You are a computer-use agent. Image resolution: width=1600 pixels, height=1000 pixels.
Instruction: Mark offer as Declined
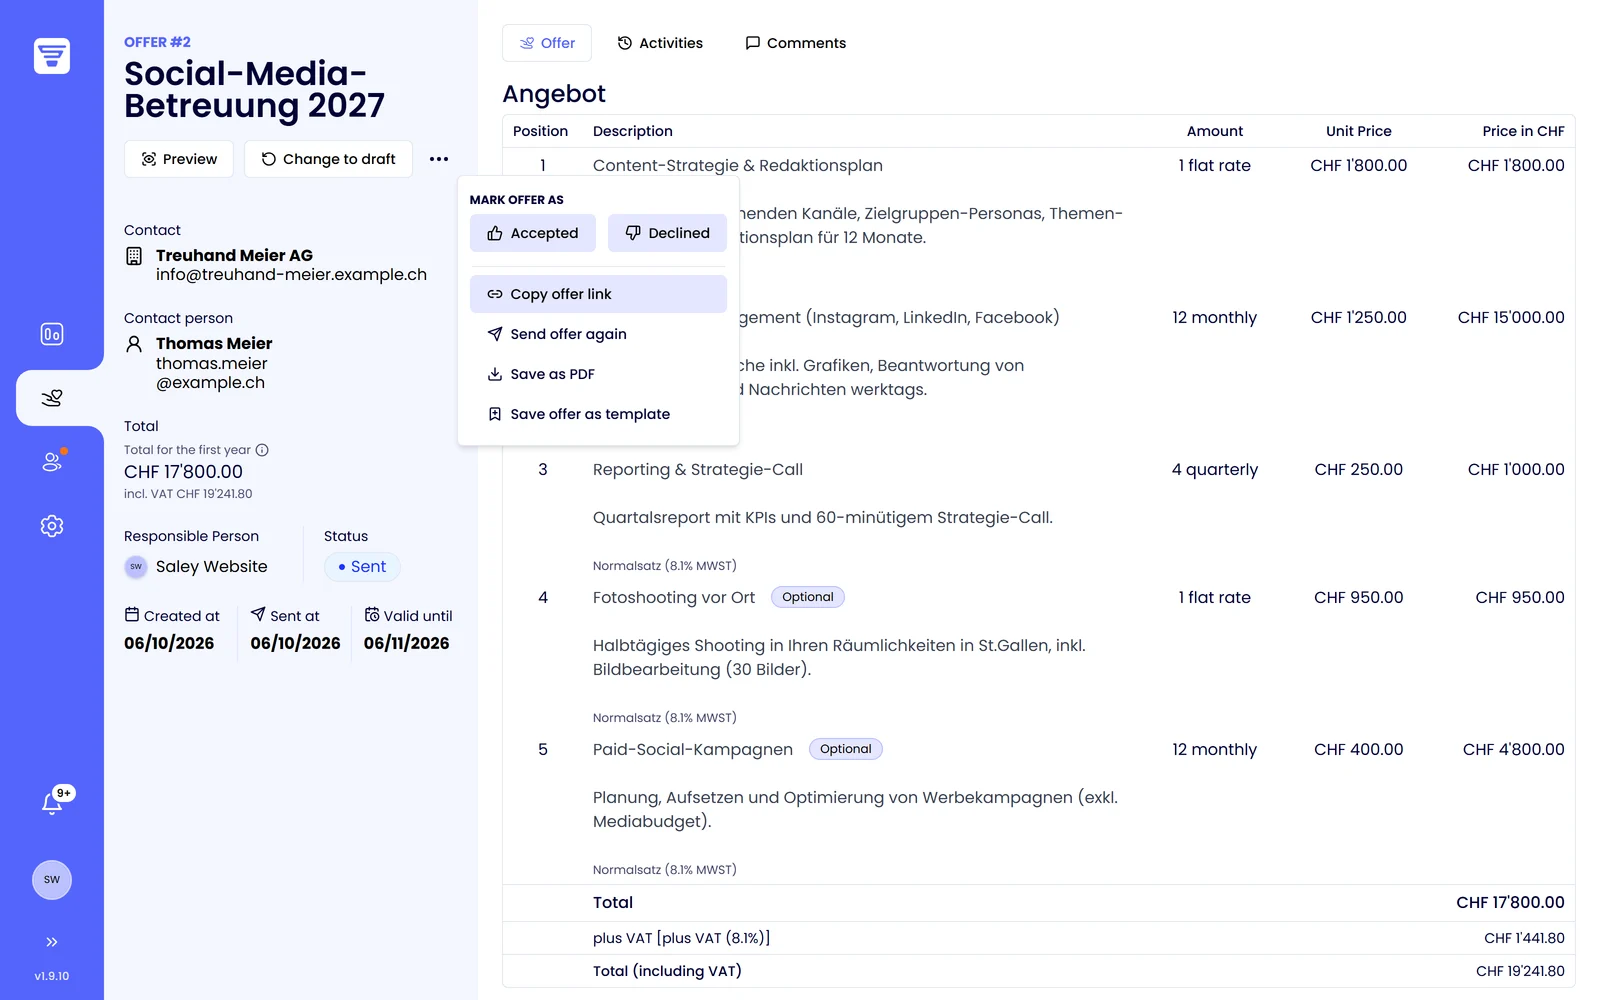click(x=667, y=233)
